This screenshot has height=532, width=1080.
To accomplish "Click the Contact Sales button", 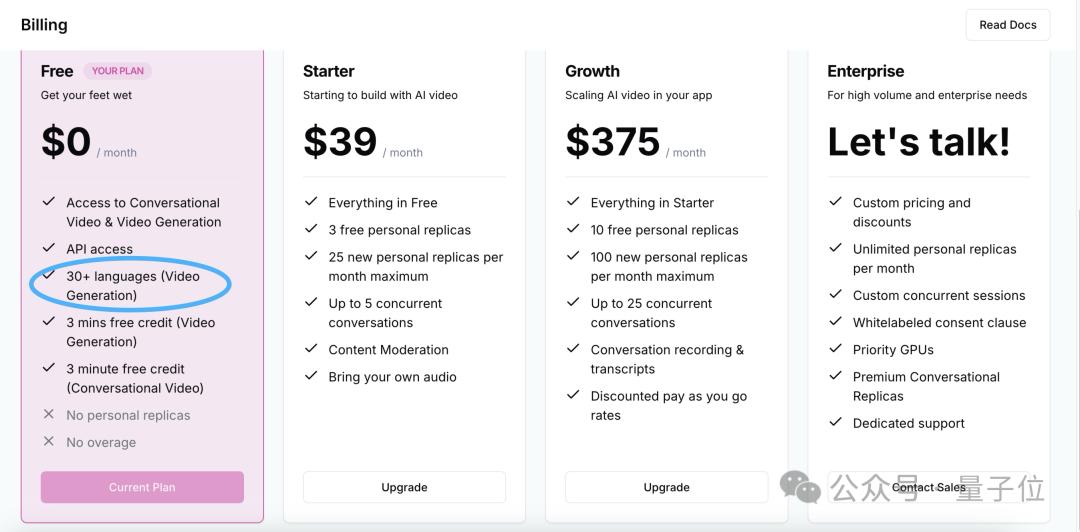I will (x=928, y=487).
